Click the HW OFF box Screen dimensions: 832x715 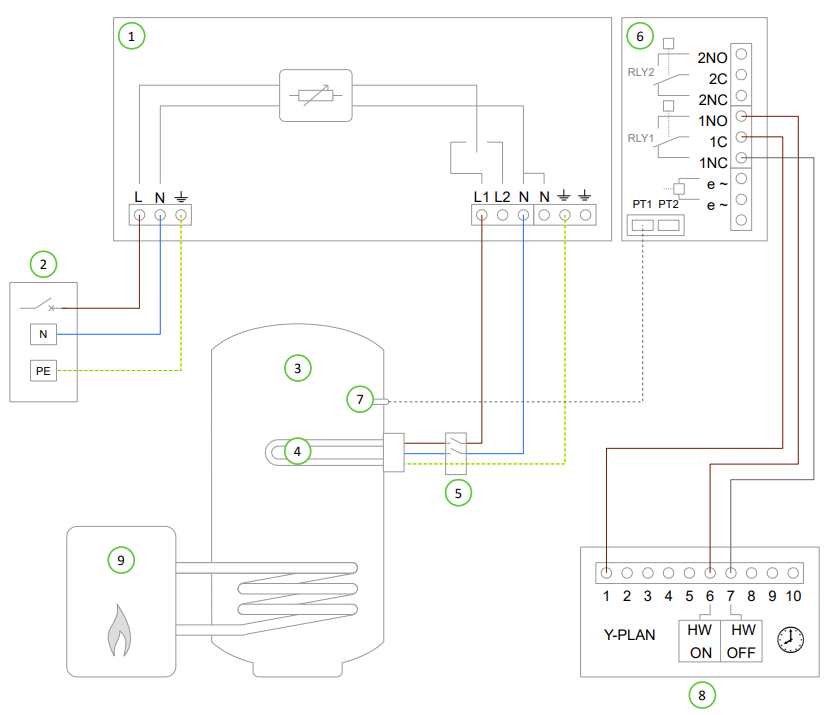(x=741, y=641)
